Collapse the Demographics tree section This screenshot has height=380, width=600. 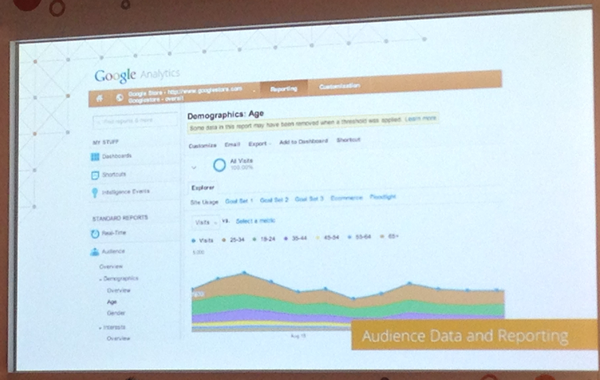coord(101,279)
